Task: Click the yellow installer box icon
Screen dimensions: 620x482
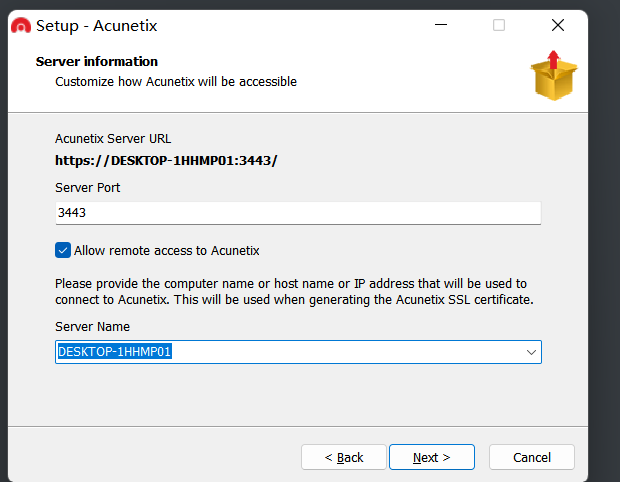Action: [x=554, y=76]
